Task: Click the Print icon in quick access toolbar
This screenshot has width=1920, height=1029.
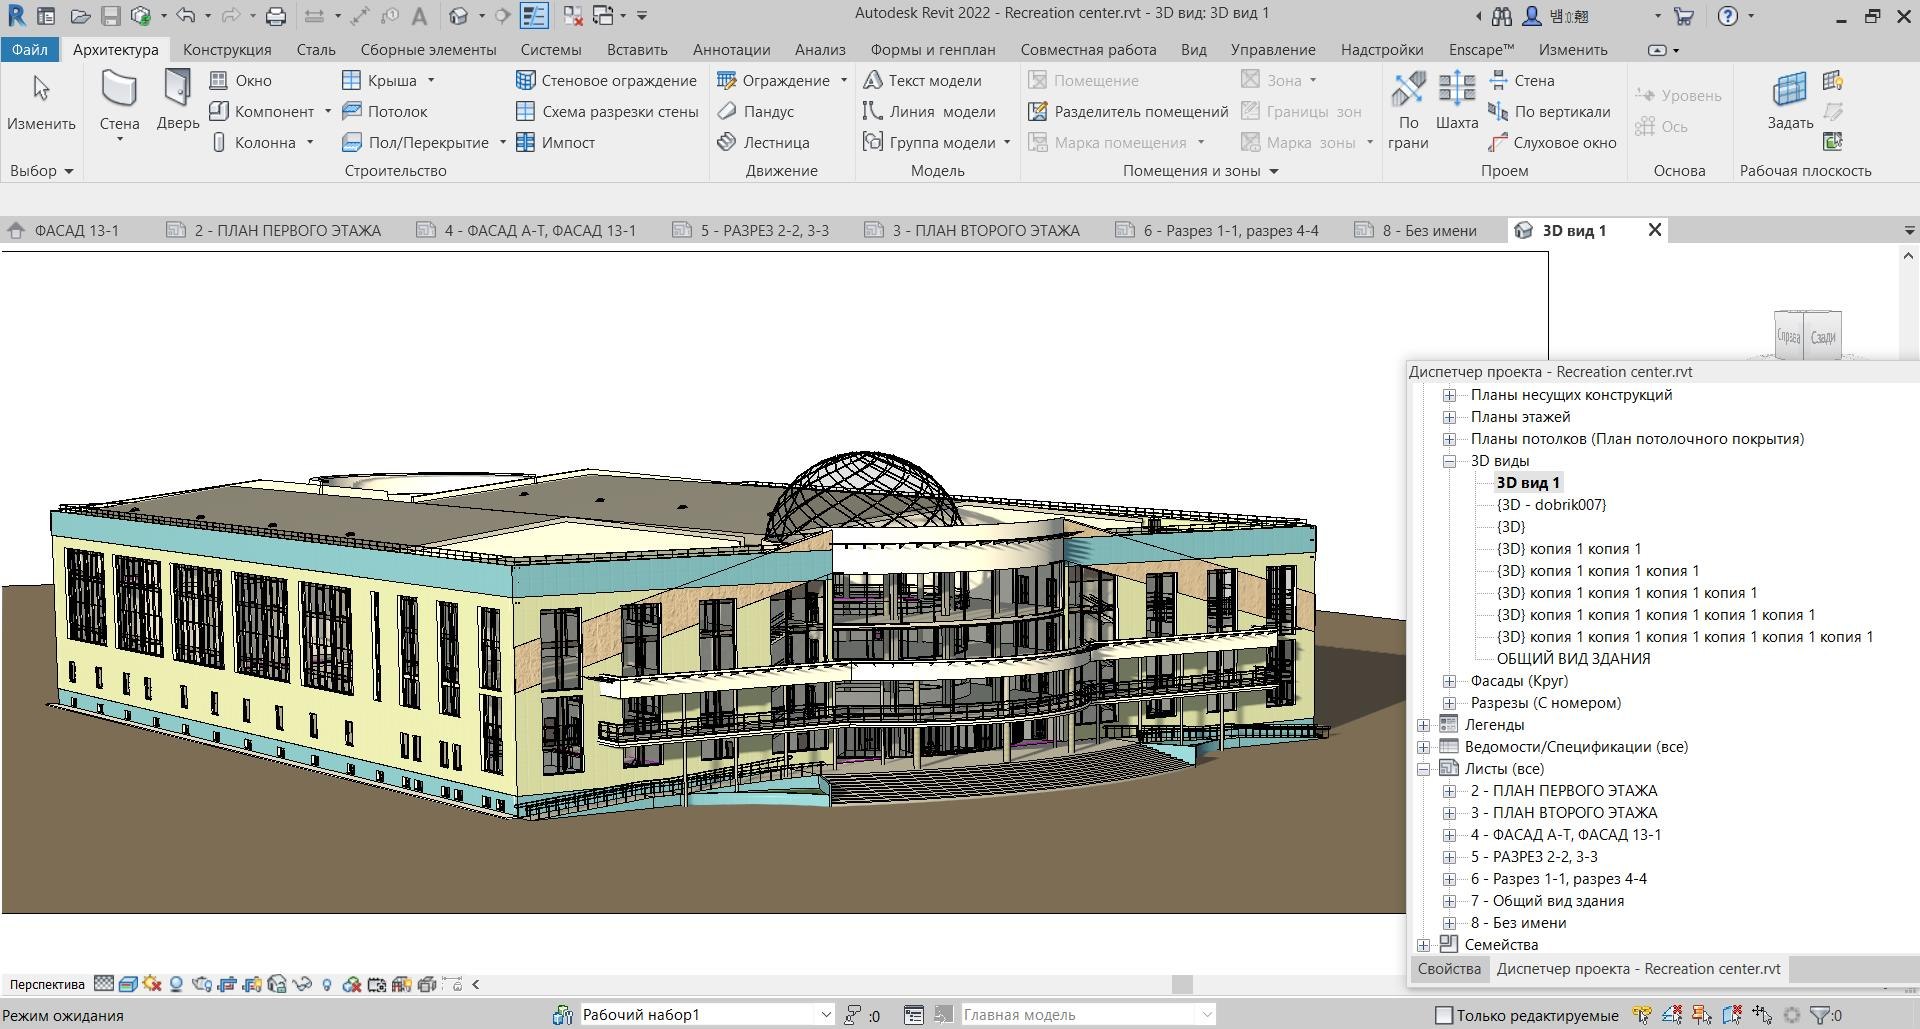Action: (276, 16)
